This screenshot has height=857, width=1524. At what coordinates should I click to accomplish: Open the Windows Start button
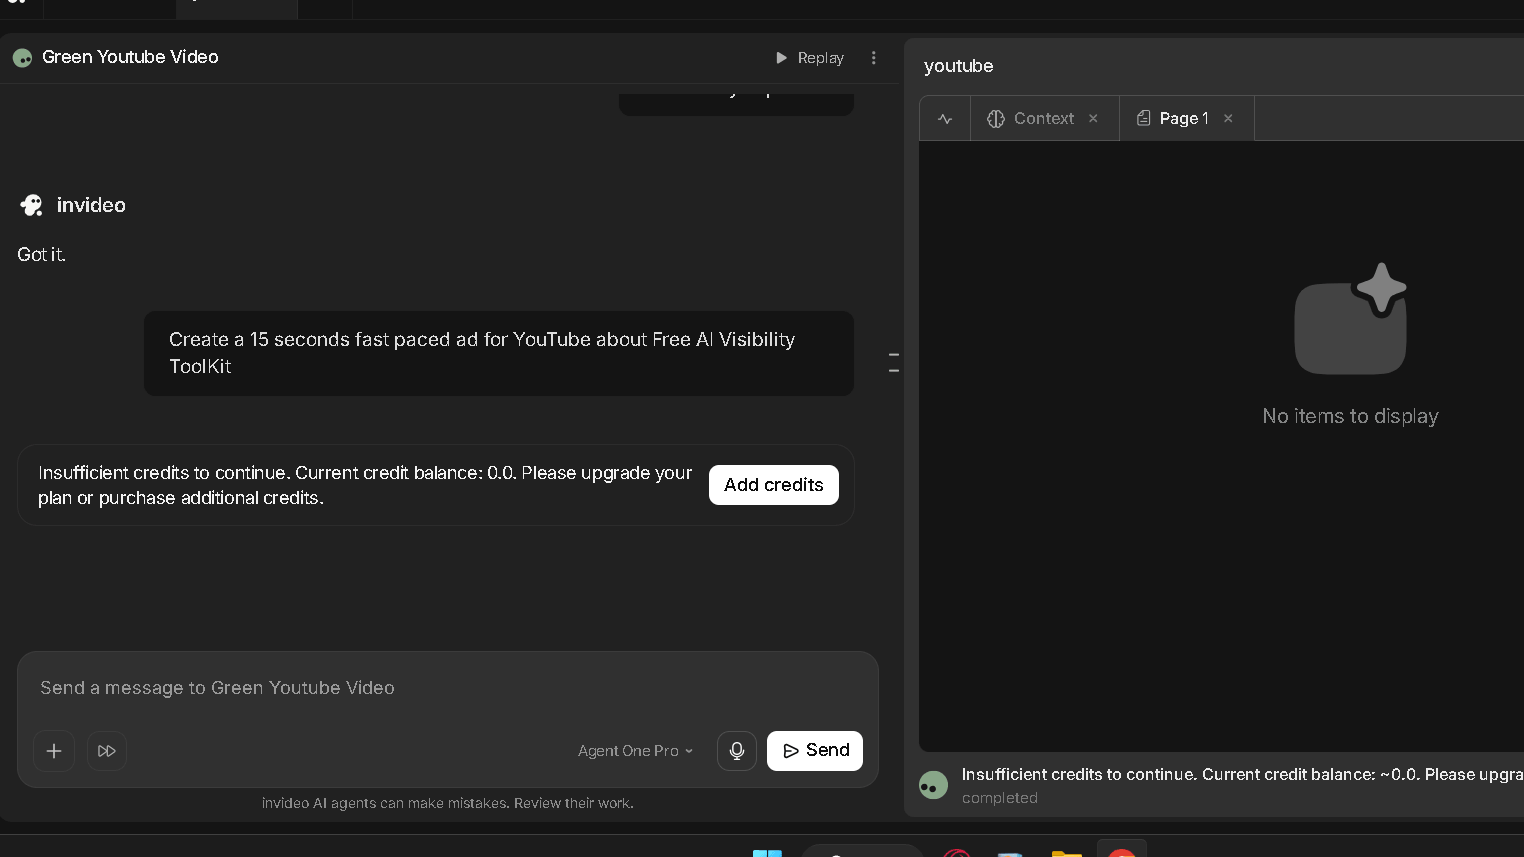(767, 853)
